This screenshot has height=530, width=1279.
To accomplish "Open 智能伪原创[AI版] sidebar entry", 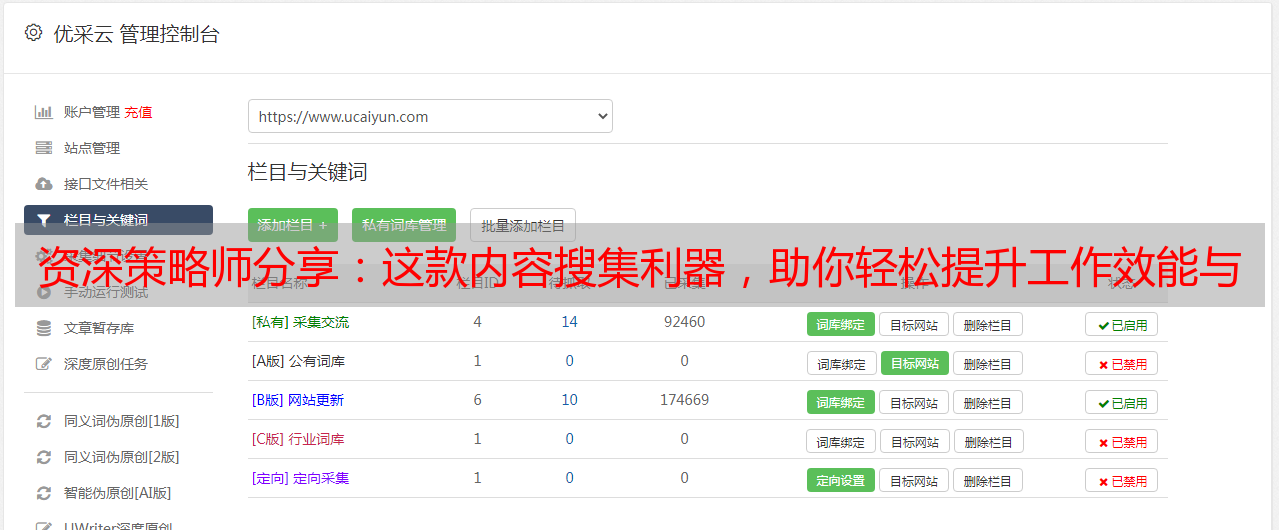I will point(118,493).
